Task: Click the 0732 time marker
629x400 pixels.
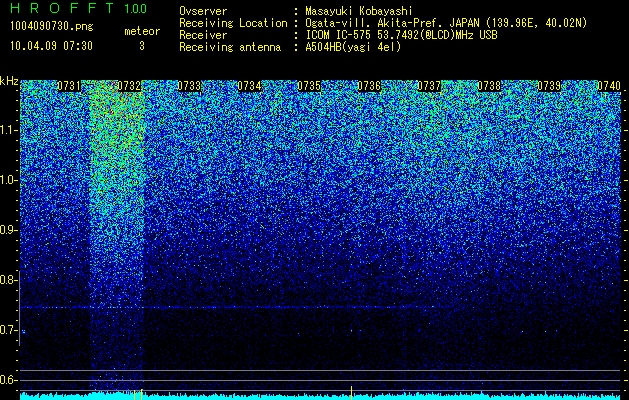Action: pyautogui.click(x=129, y=86)
